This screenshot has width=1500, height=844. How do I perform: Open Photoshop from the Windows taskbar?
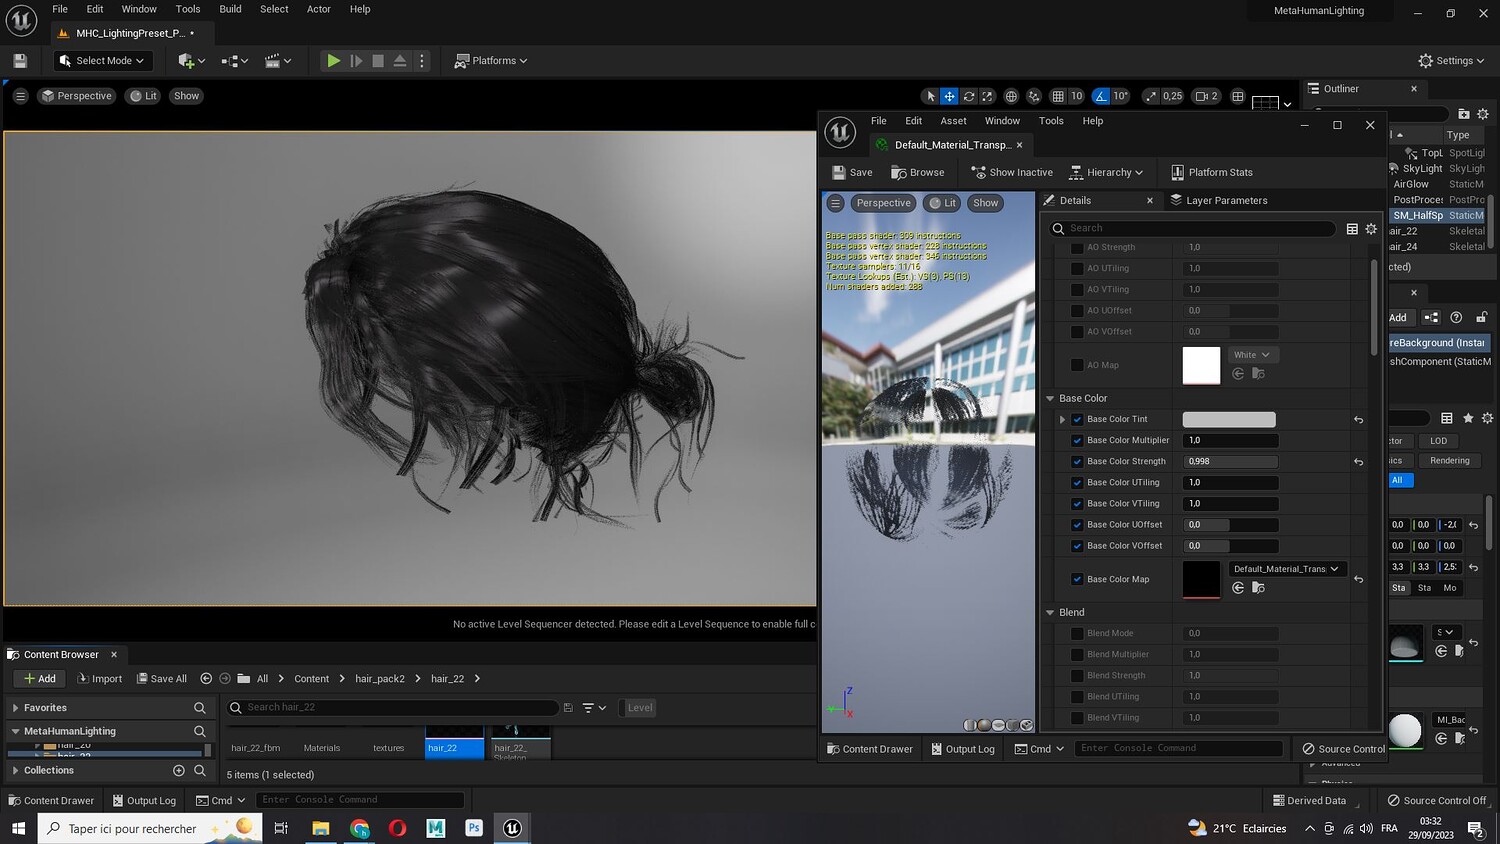click(x=474, y=828)
